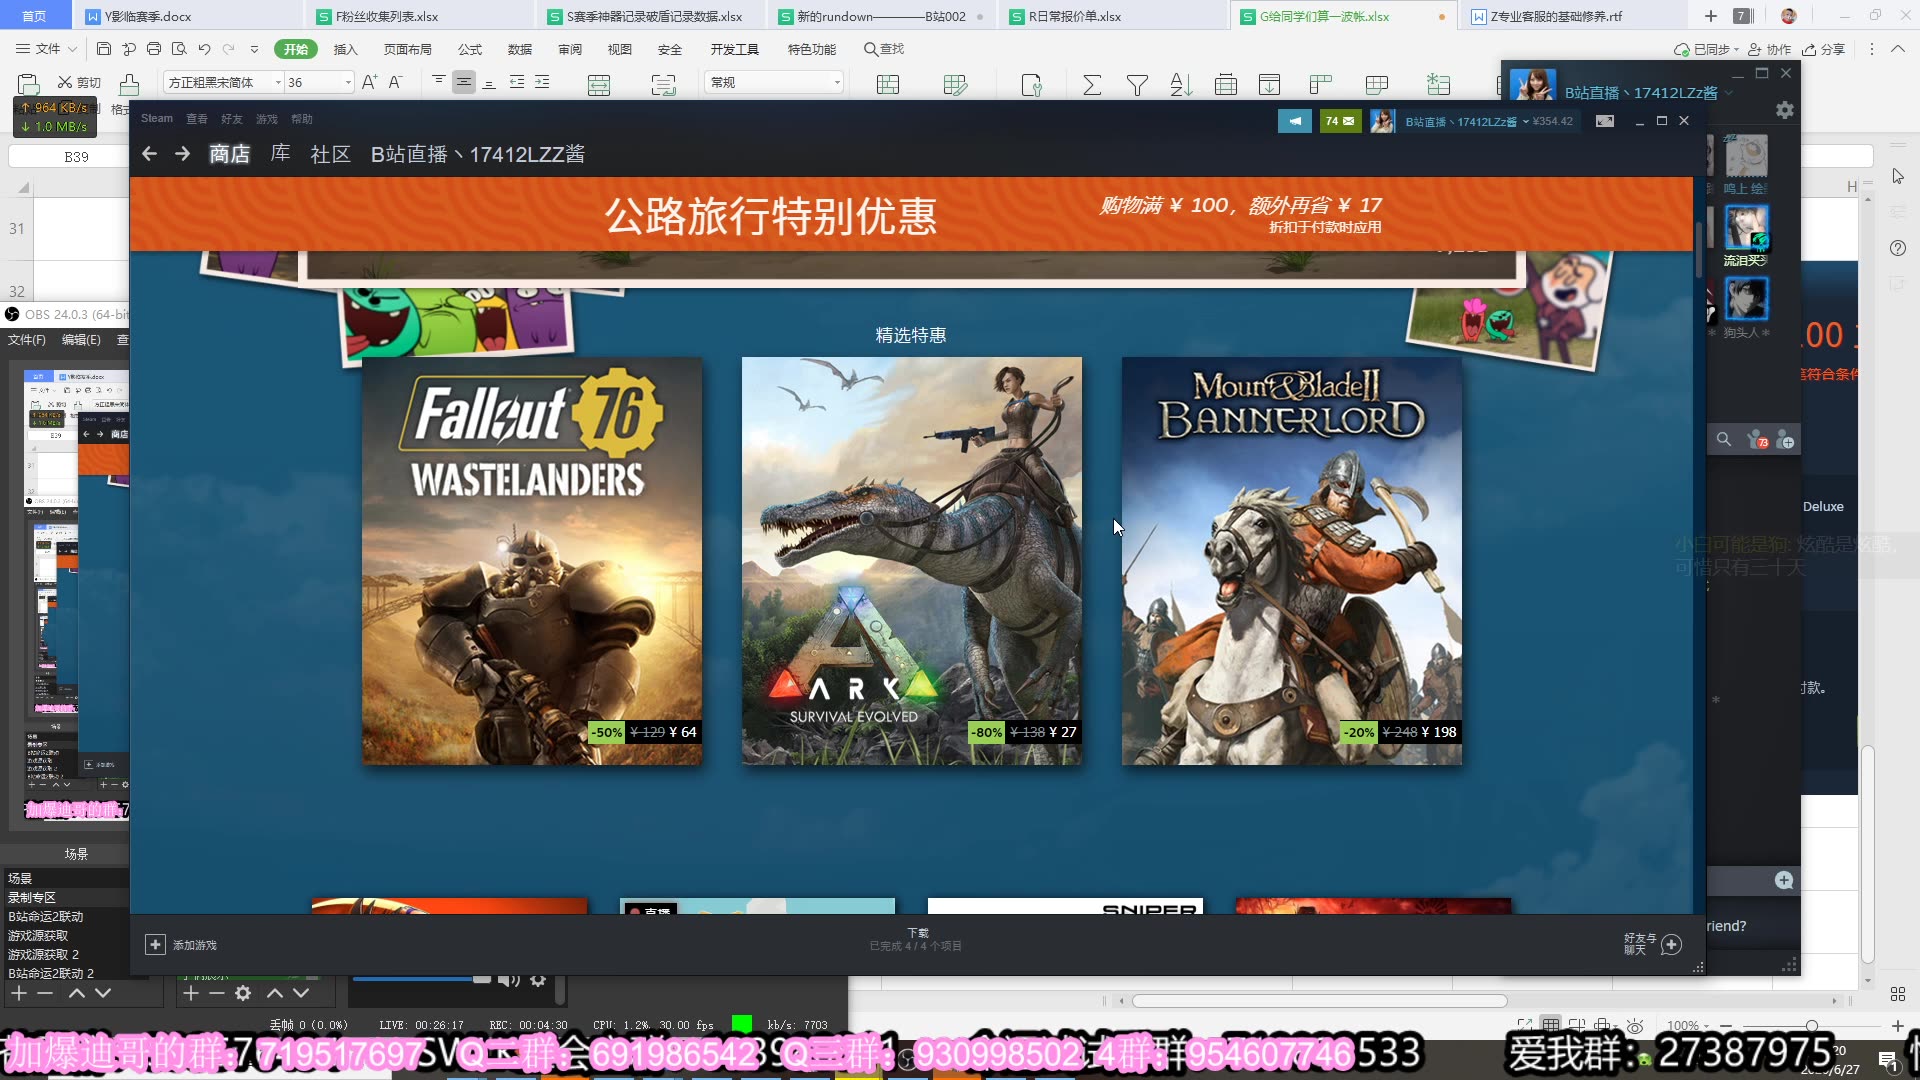
Task: Undo the last action in WPS
Action: point(204,49)
